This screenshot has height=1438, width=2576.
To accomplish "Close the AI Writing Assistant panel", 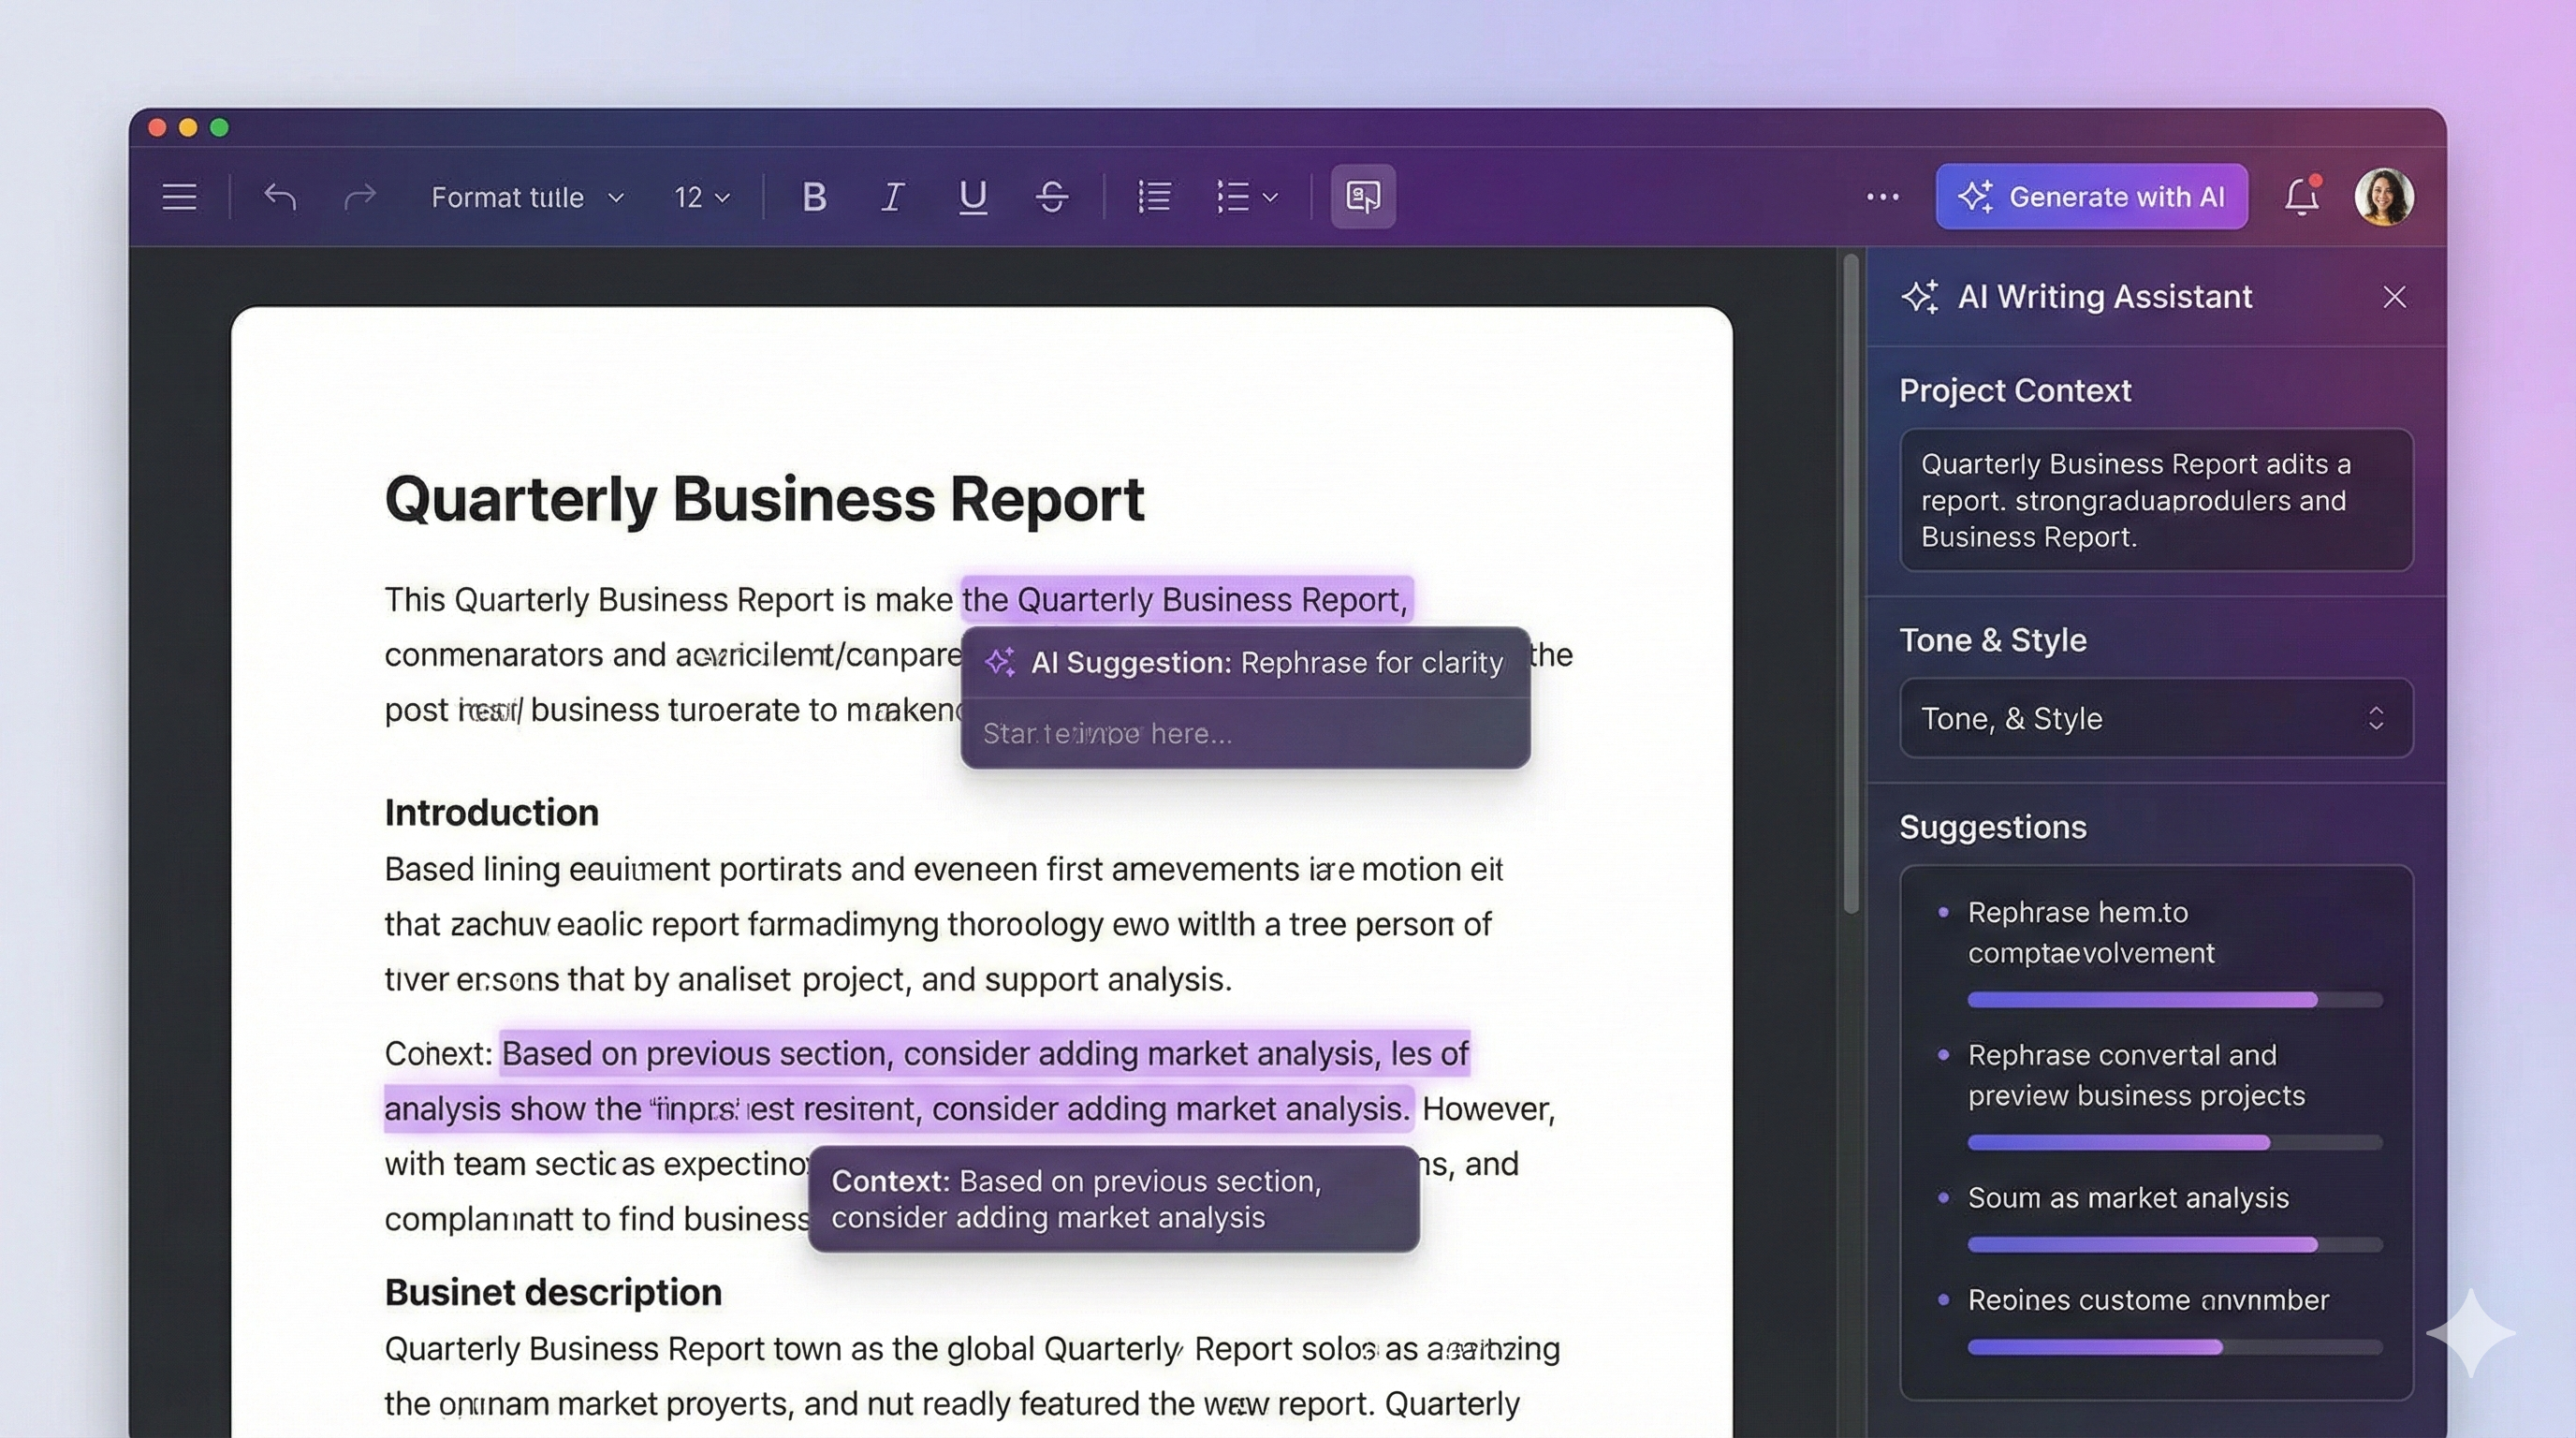I will click(2394, 297).
